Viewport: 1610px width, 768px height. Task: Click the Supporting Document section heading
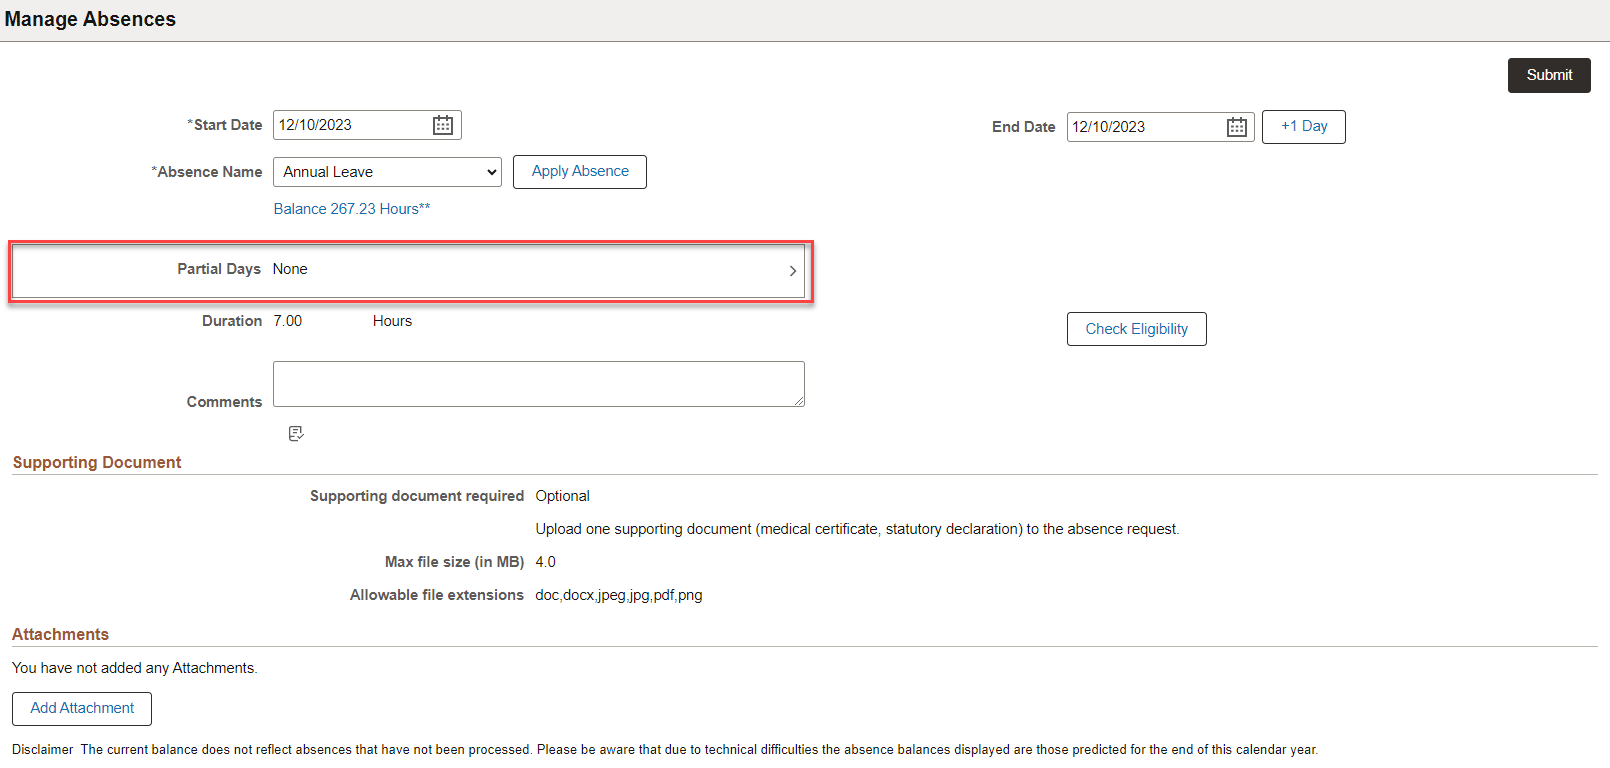(97, 462)
